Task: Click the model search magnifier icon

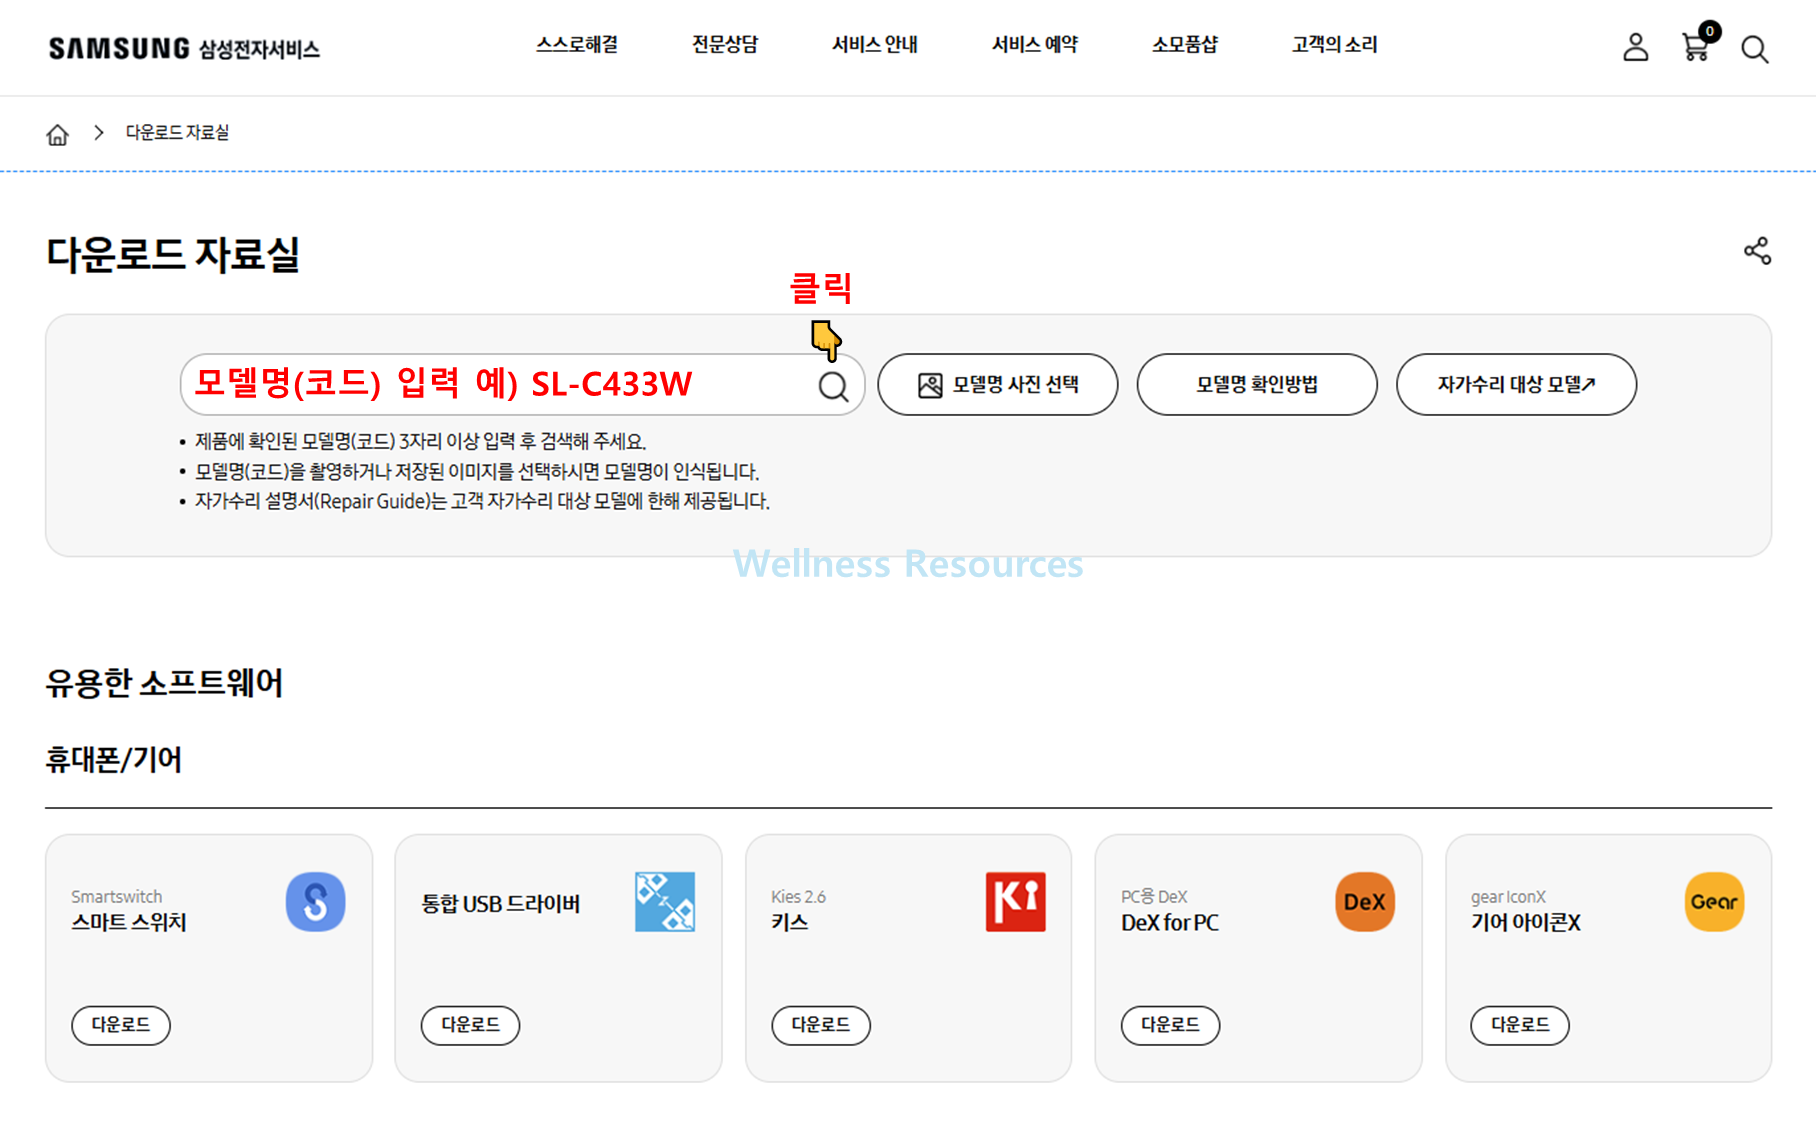Action: coord(833,386)
